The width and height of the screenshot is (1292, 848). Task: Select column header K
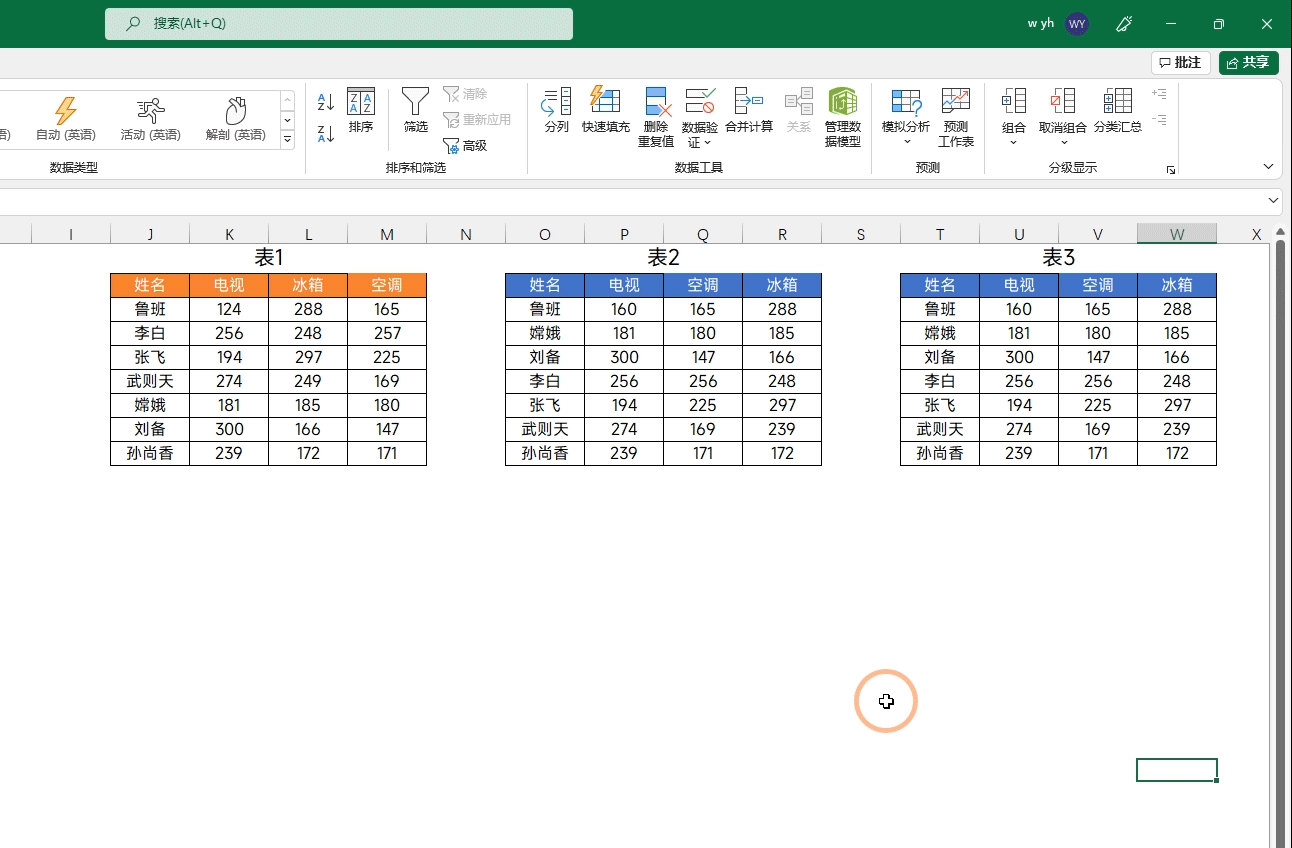[229, 235]
